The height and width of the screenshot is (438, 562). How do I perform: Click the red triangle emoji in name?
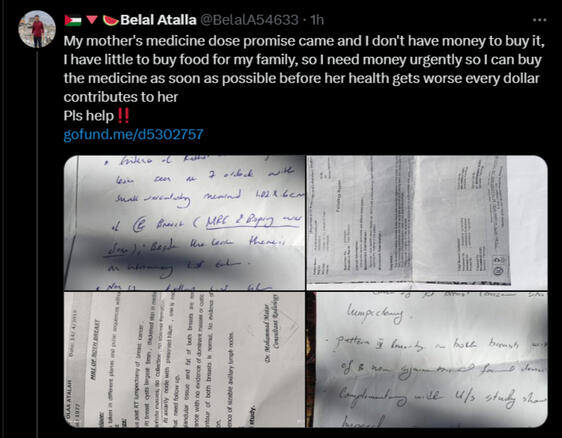pos(92,20)
